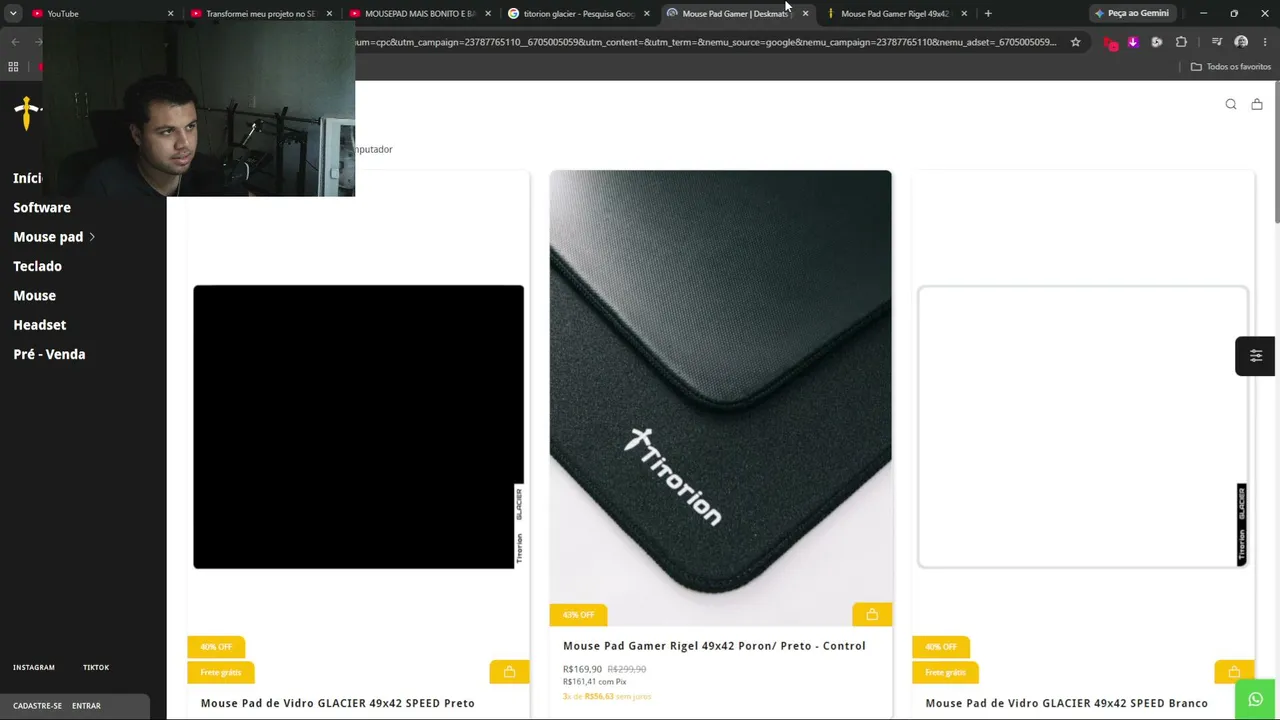Open the WhatsApp chat button
1280x720 pixels.
point(1255,700)
